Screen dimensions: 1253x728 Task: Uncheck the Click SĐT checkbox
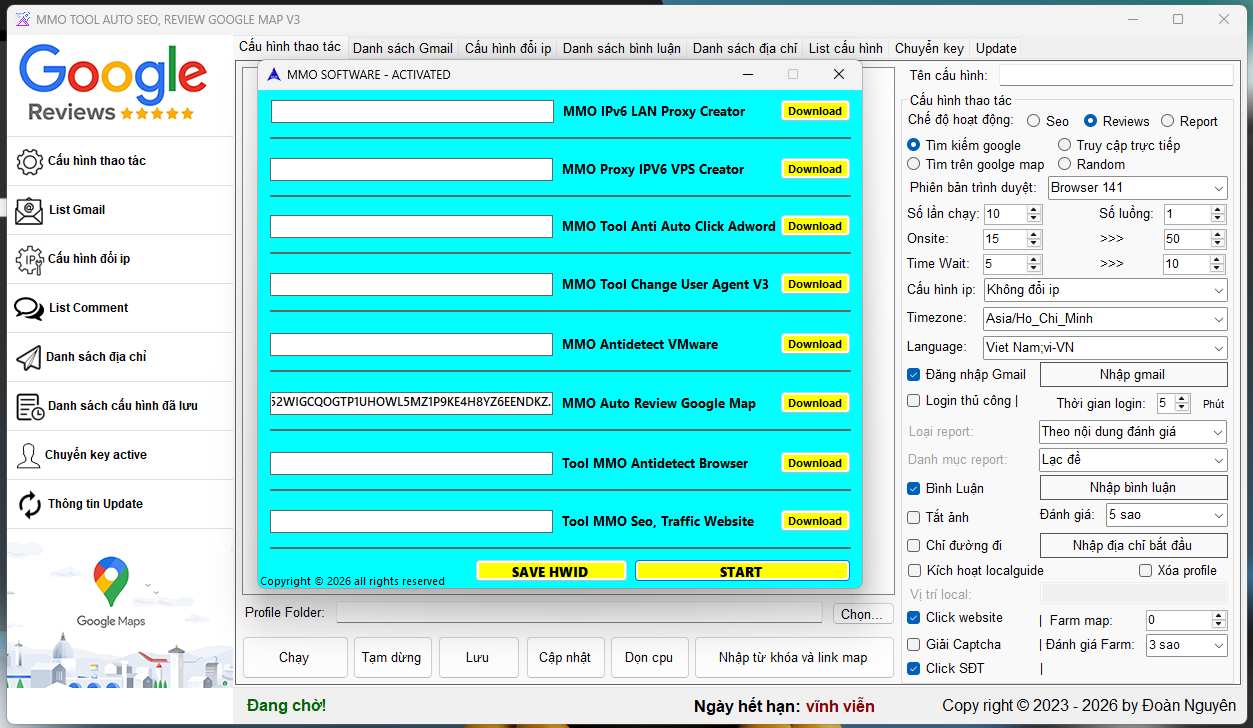(914, 668)
